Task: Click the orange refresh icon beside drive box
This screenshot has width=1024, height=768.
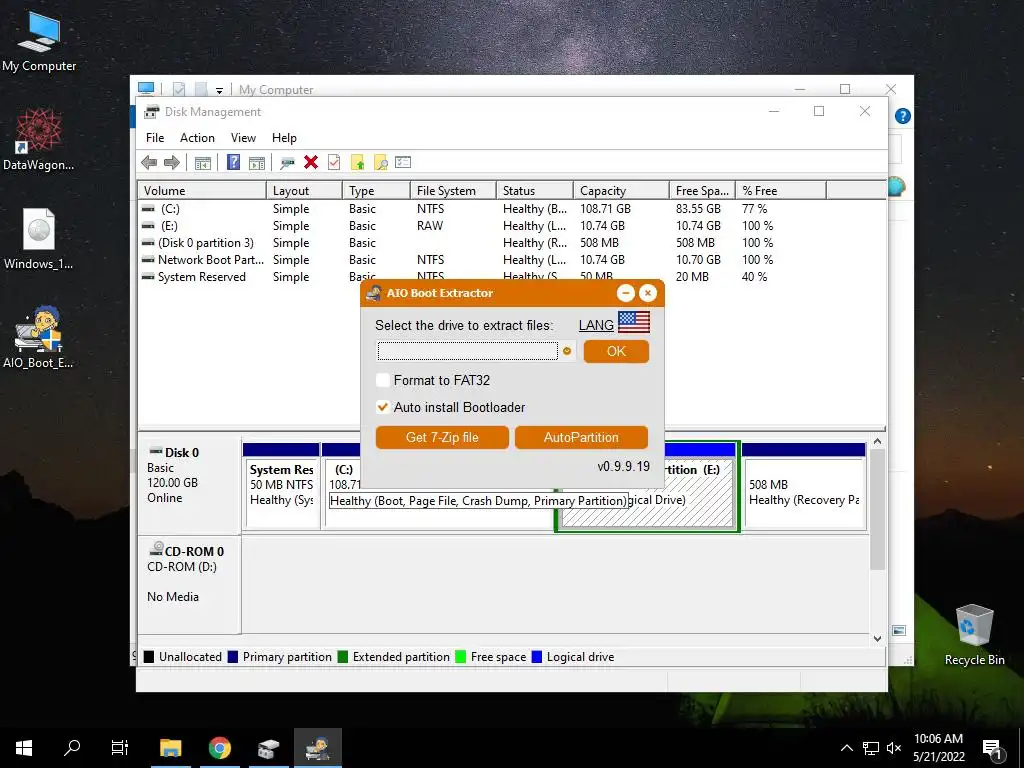Action: pos(567,351)
